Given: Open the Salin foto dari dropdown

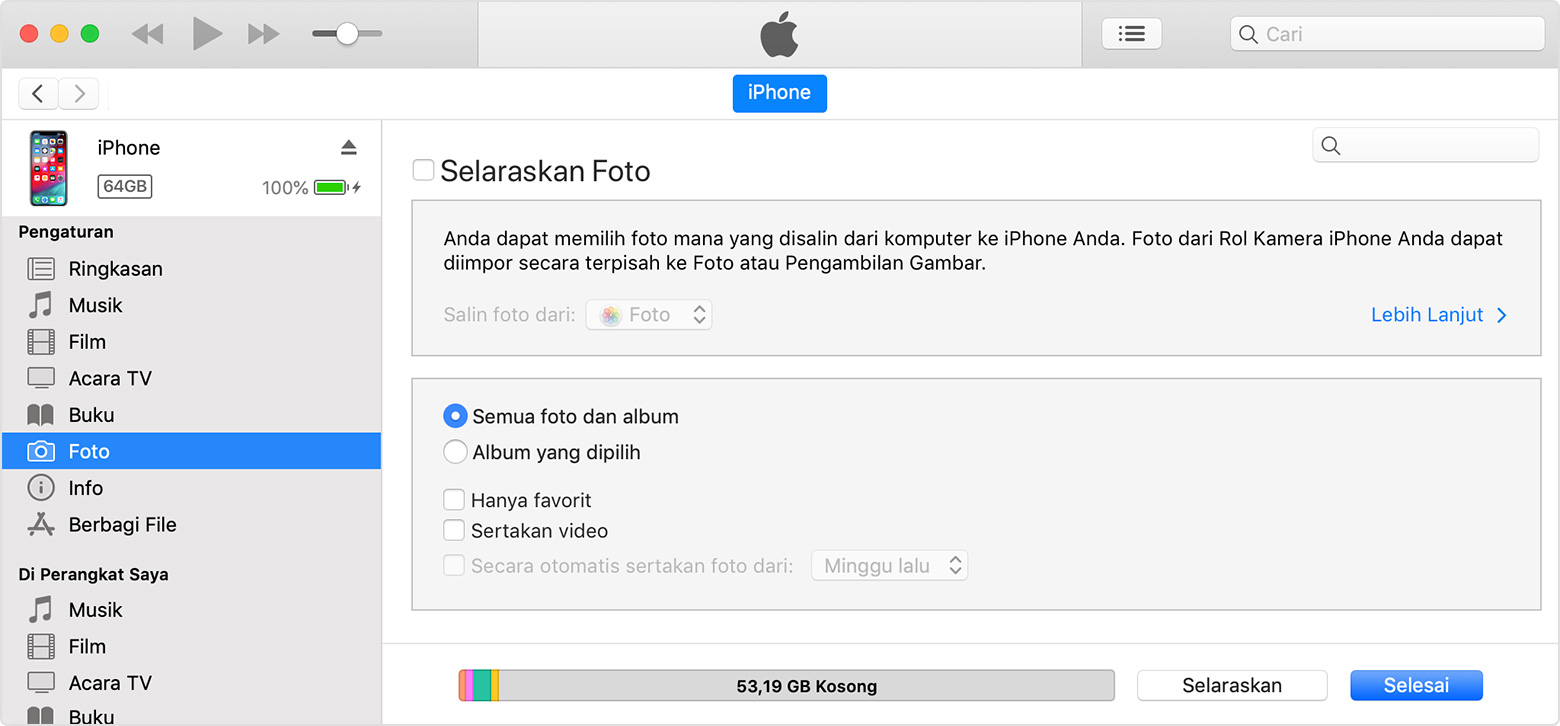Looking at the screenshot, I should [x=649, y=315].
